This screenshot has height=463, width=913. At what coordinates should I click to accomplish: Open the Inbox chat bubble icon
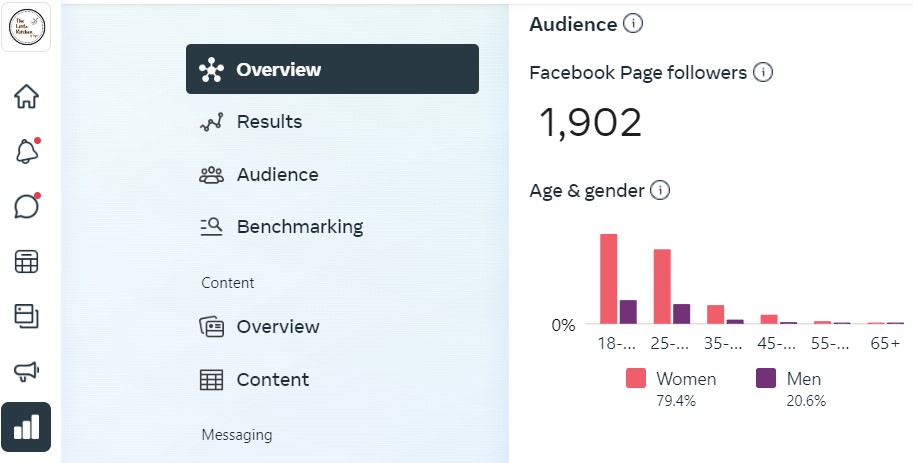[x=27, y=206]
